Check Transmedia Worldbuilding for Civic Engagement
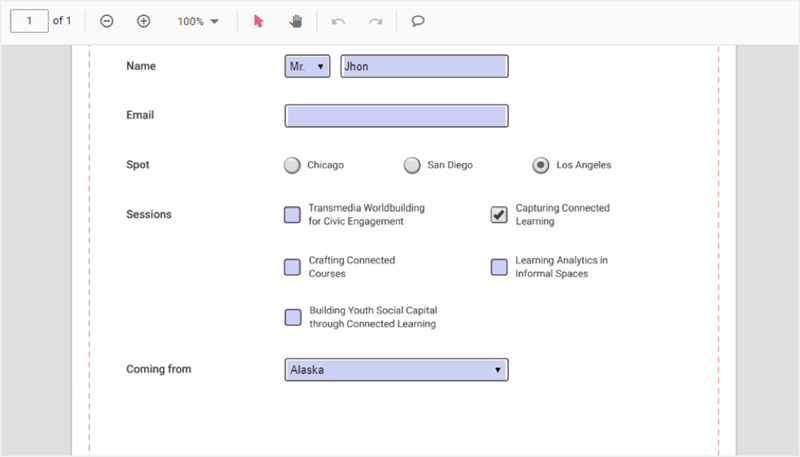Viewport: 800px width, 457px height. (x=292, y=214)
